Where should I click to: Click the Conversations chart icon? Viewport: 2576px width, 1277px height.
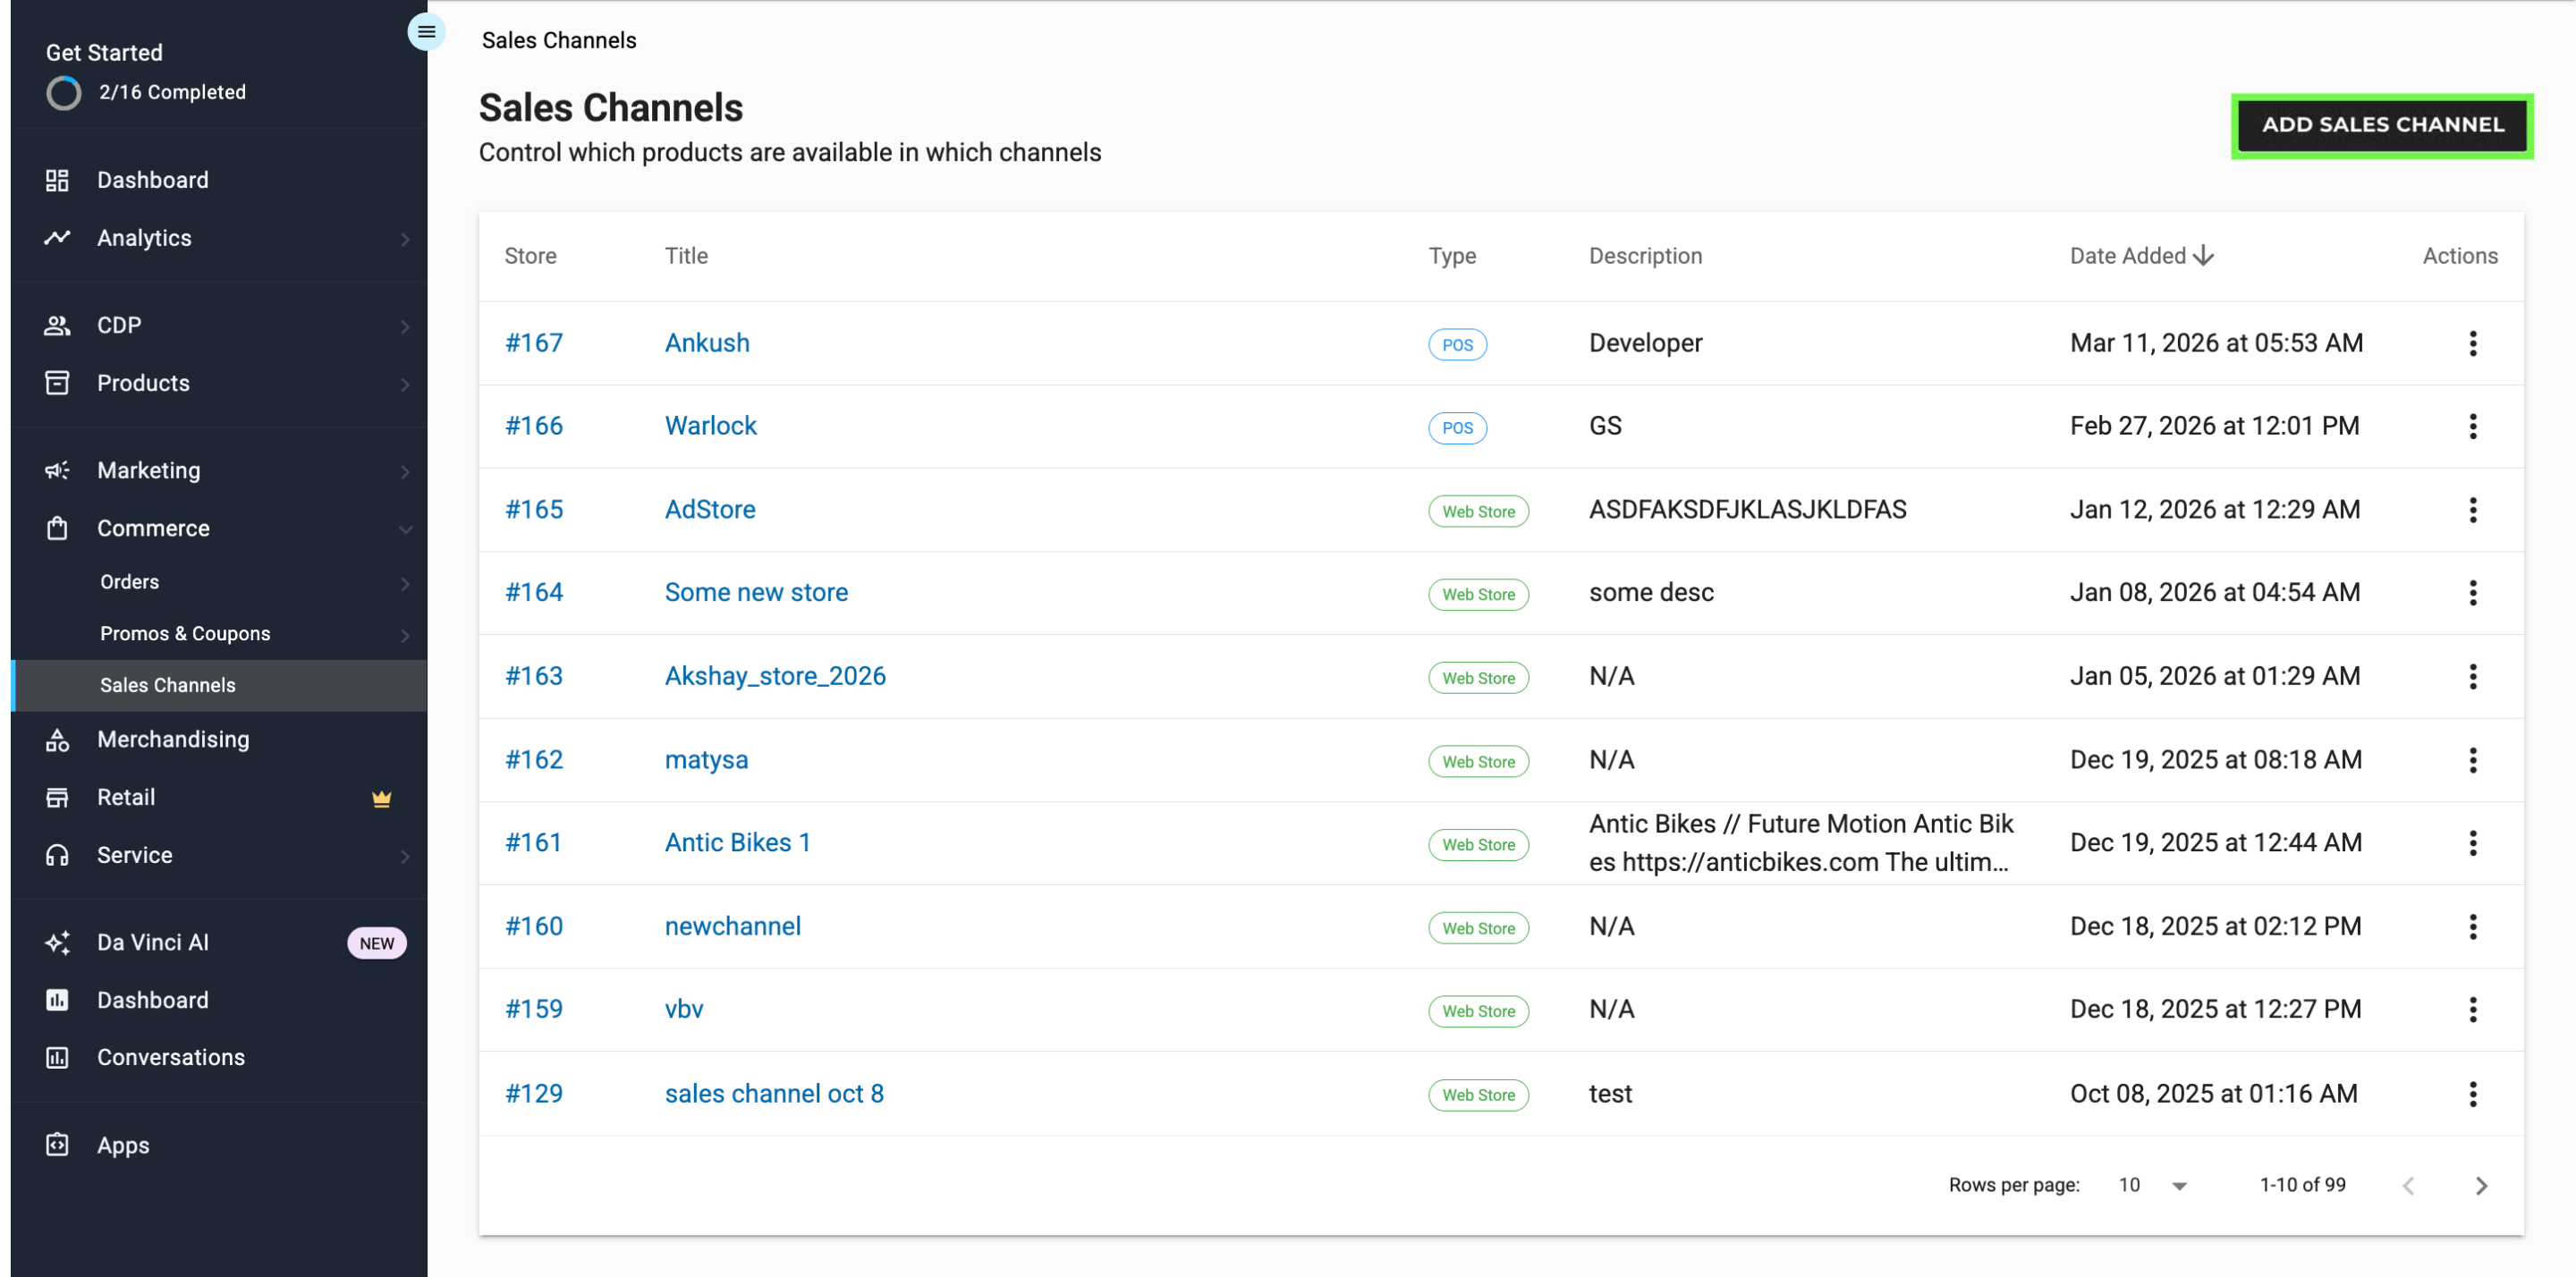(x=57, y=1057)
